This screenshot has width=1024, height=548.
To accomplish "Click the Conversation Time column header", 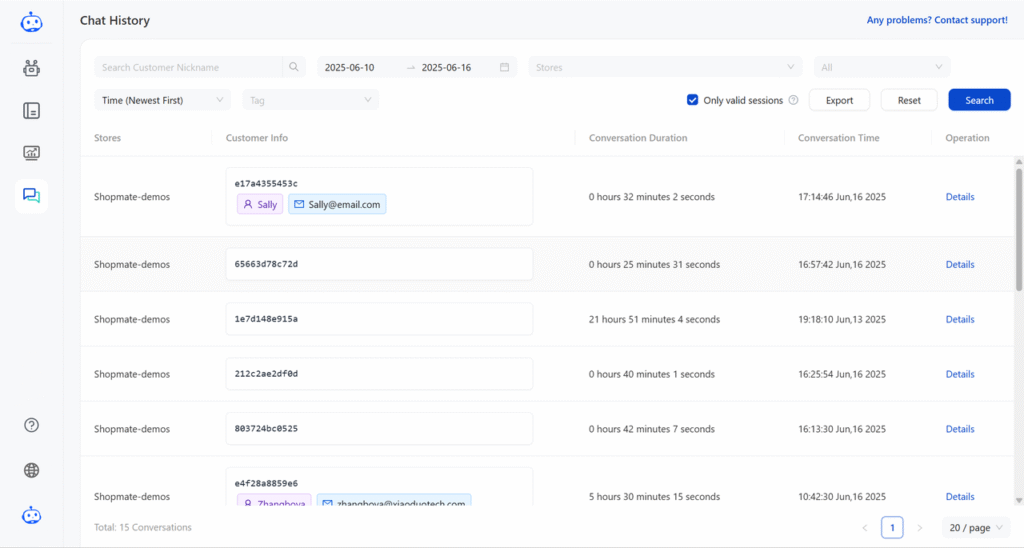I will 839,138.
